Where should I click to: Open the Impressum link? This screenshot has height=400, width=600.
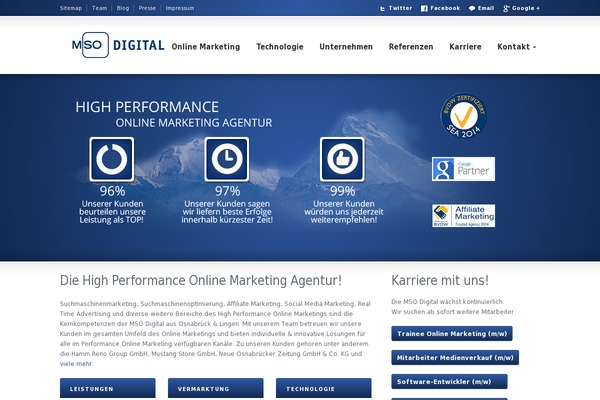(x=180, y=8)
